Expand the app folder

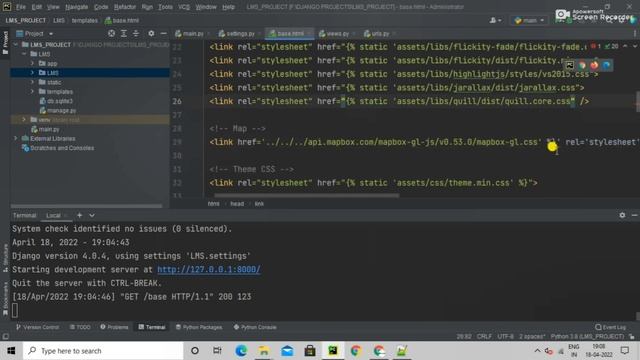(x=32, y=63)
